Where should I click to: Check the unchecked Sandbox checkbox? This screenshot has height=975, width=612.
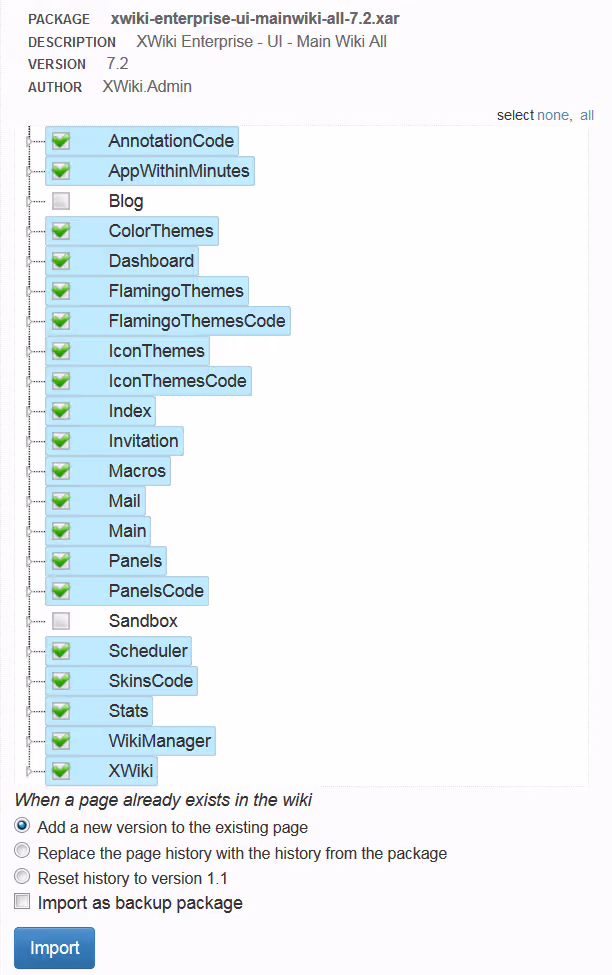[x=61, y=621]
